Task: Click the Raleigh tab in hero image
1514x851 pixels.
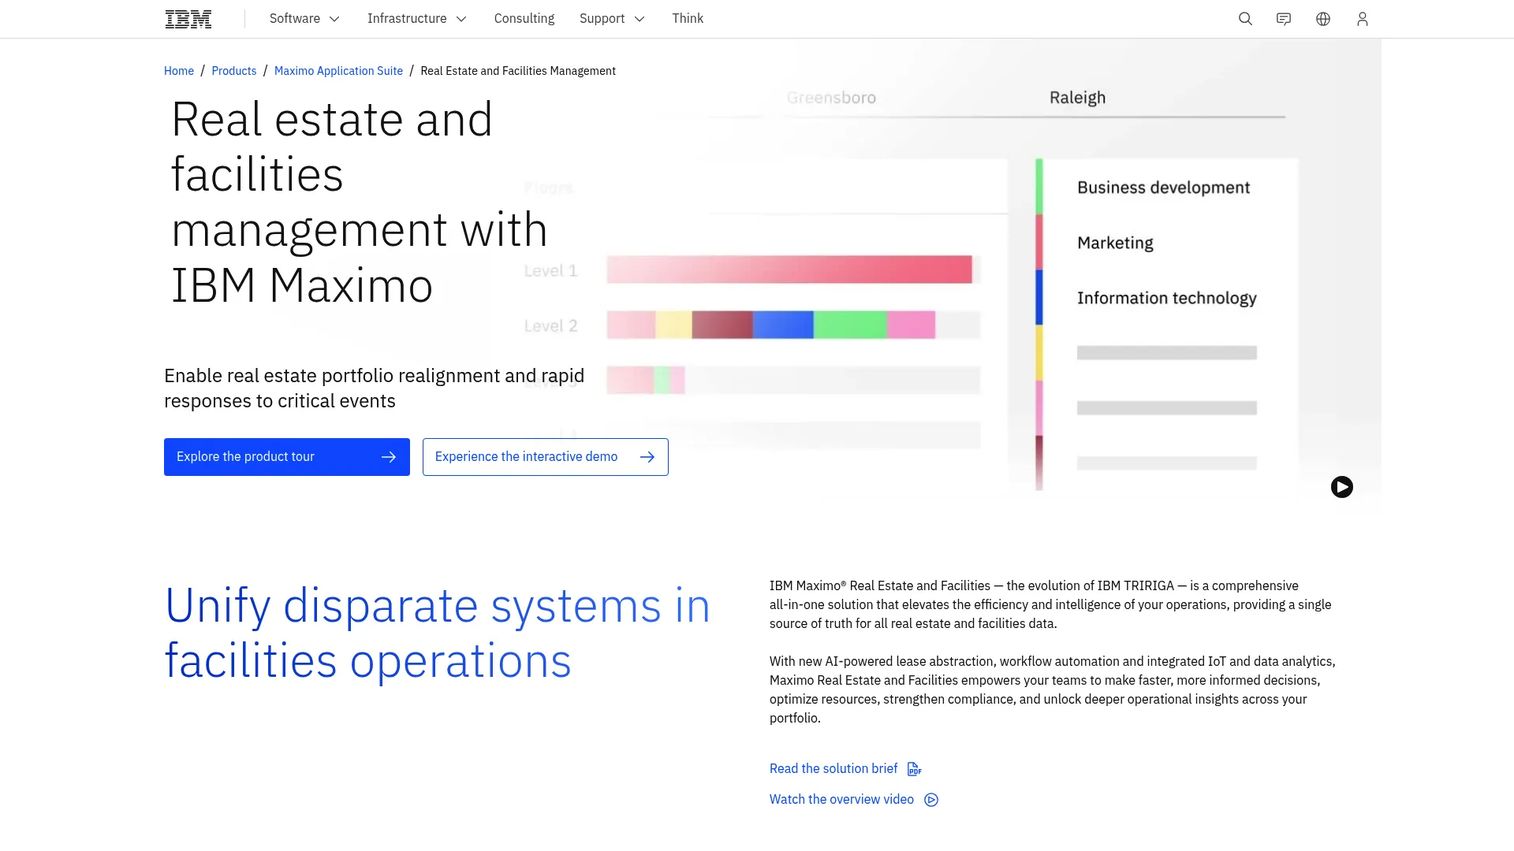Action: (x=1077, y=98)
